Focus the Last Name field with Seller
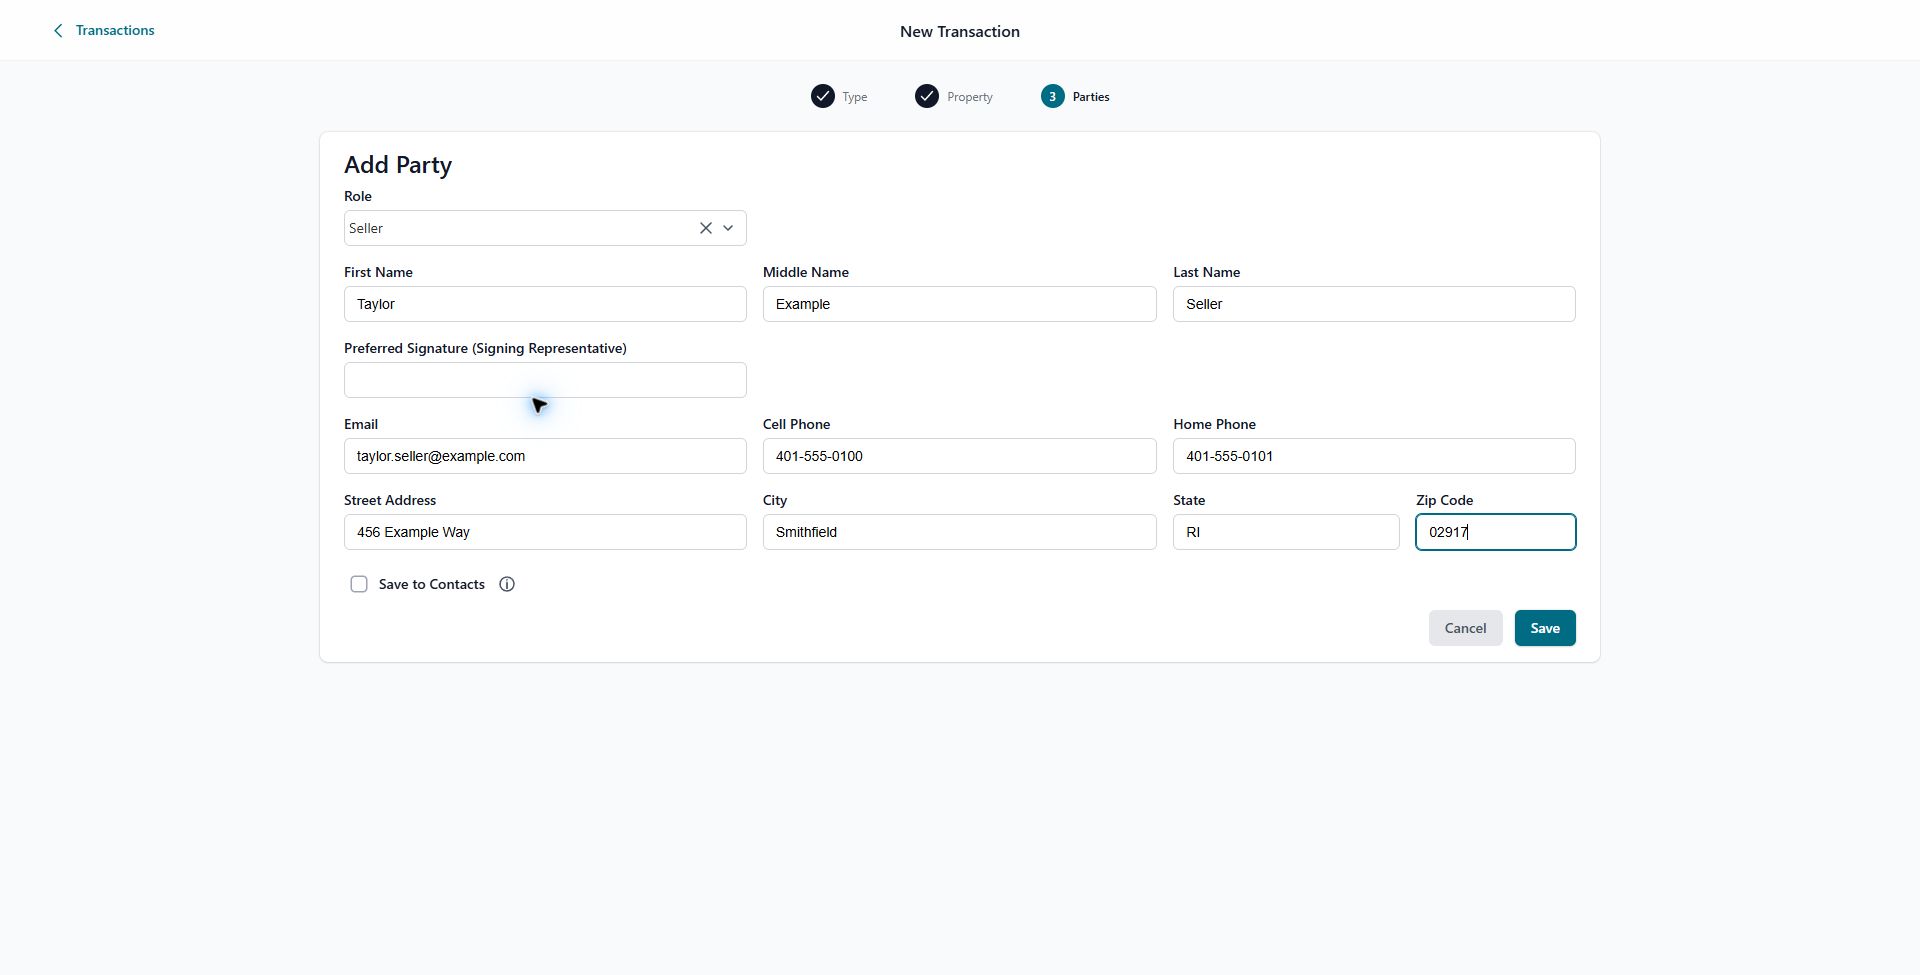Viewport: 1920px width, 975px height. 1374,304
